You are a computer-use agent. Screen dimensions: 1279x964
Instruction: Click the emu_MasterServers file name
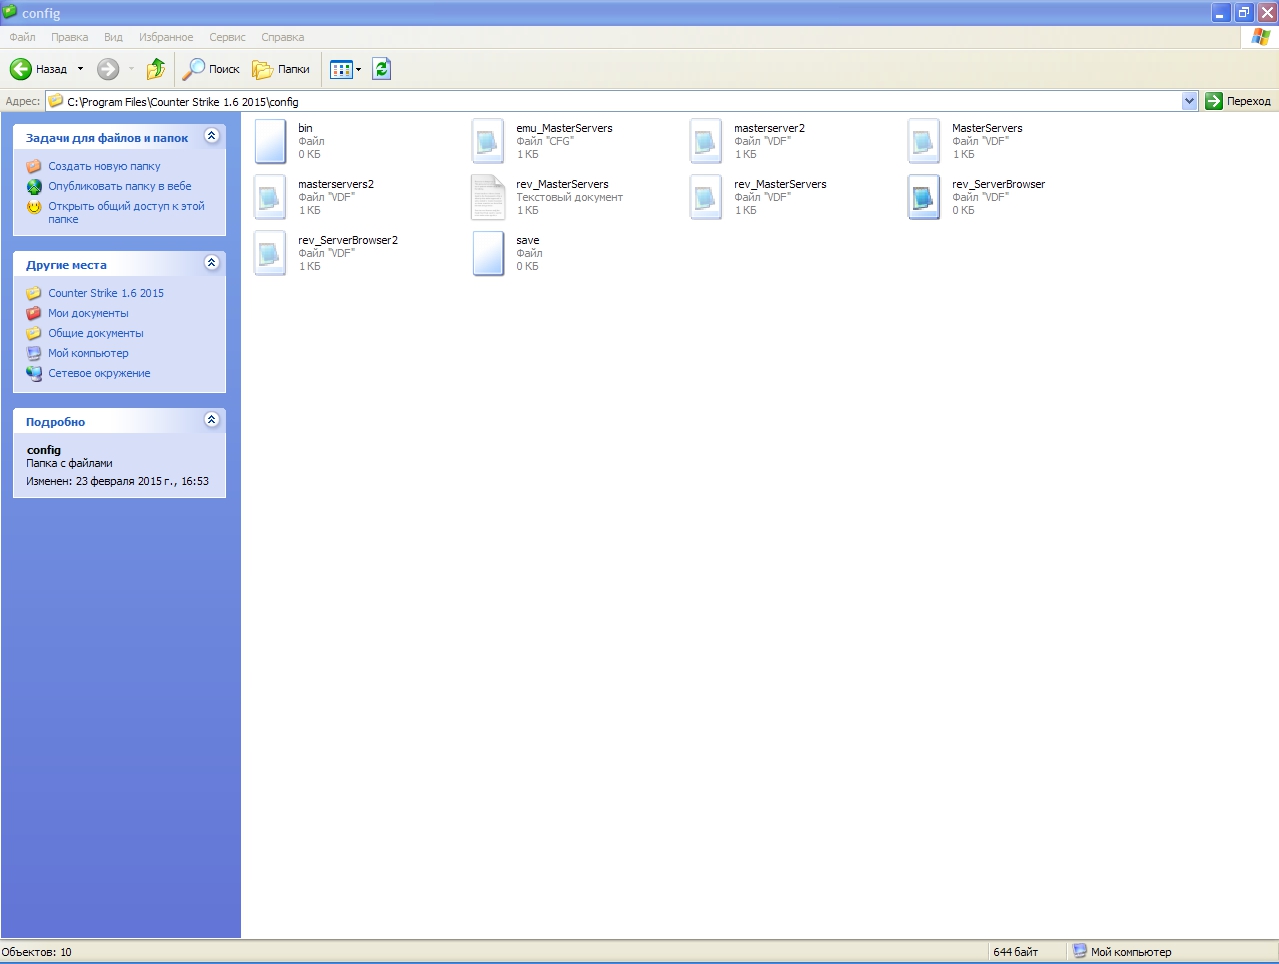(564, 128)
